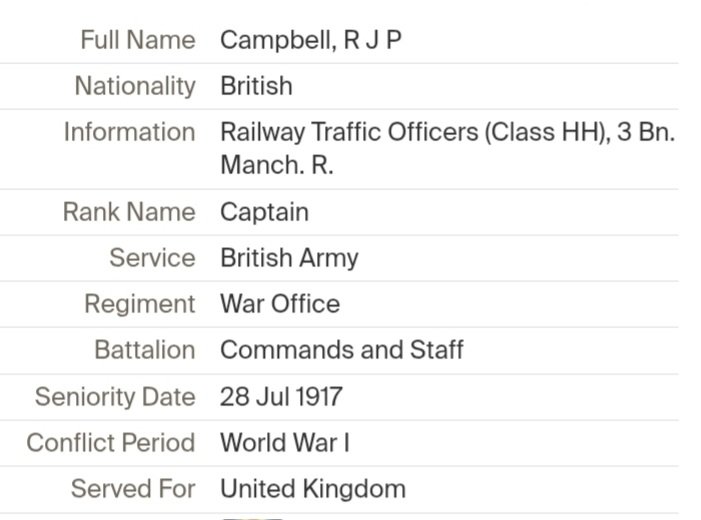Select the "World War I" value

coord(285,443)
